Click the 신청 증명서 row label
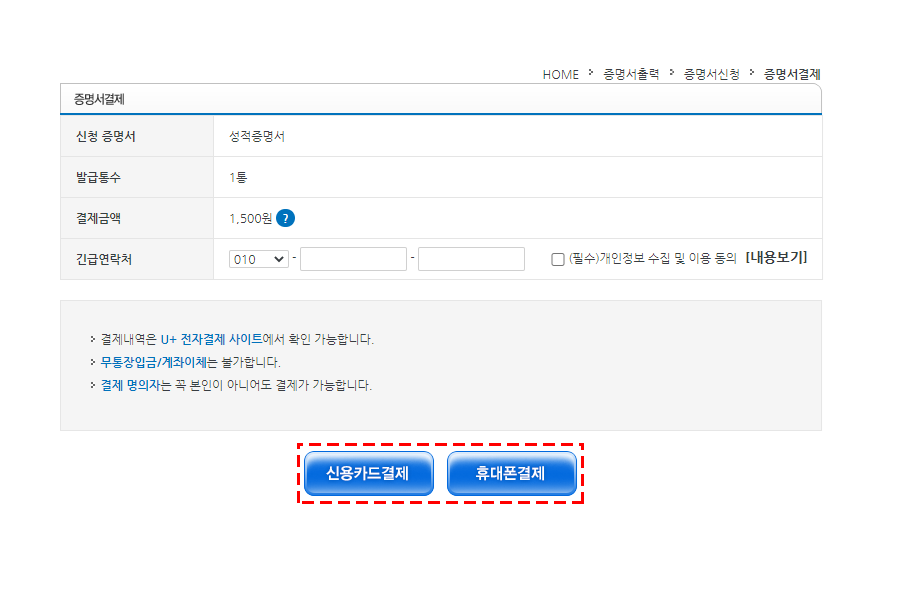 [106, 137]
